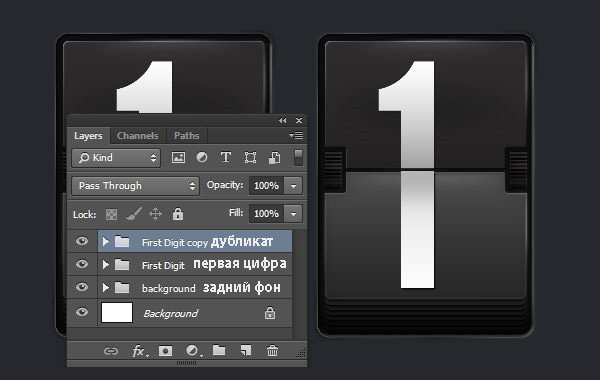Open the Fill slider dropdown arrow

[293, 214]
